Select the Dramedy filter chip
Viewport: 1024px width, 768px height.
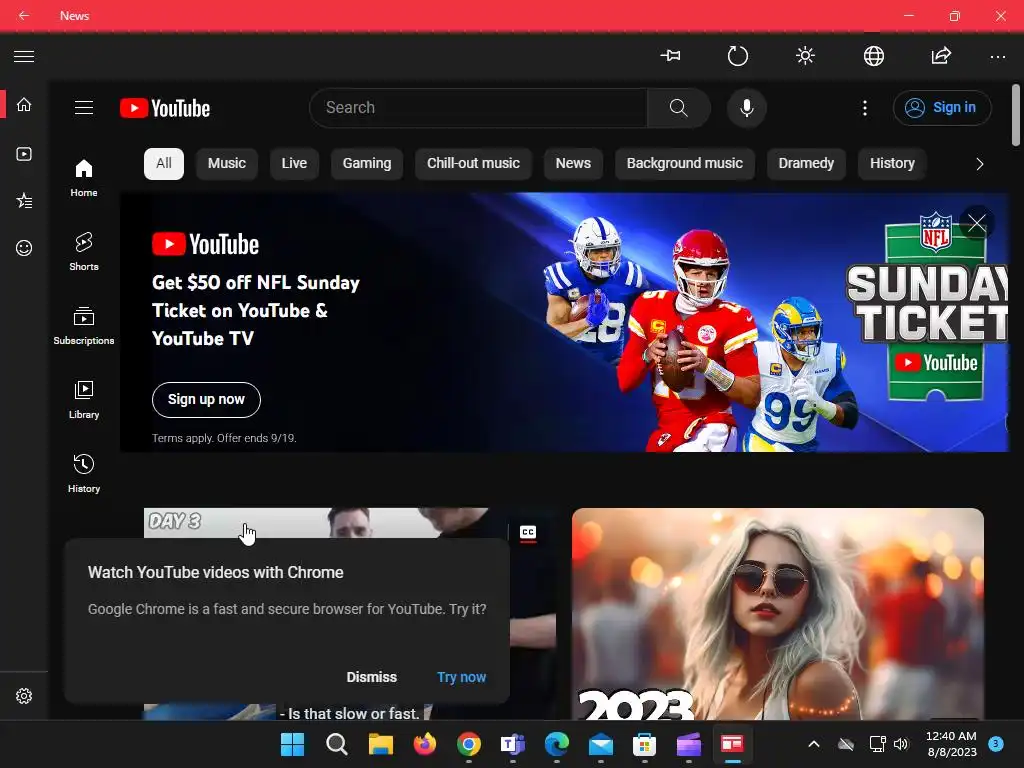click(806, 163)
